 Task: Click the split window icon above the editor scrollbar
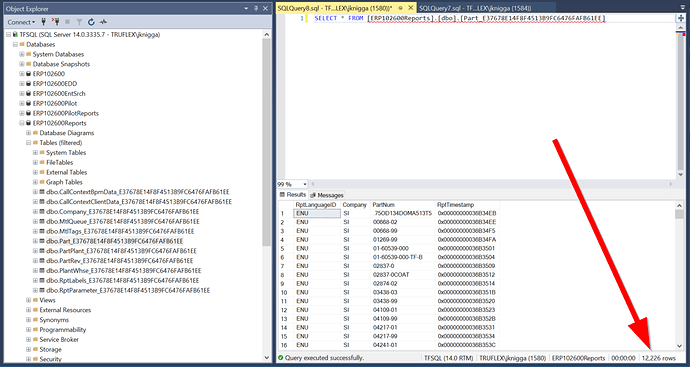point(680,18)
